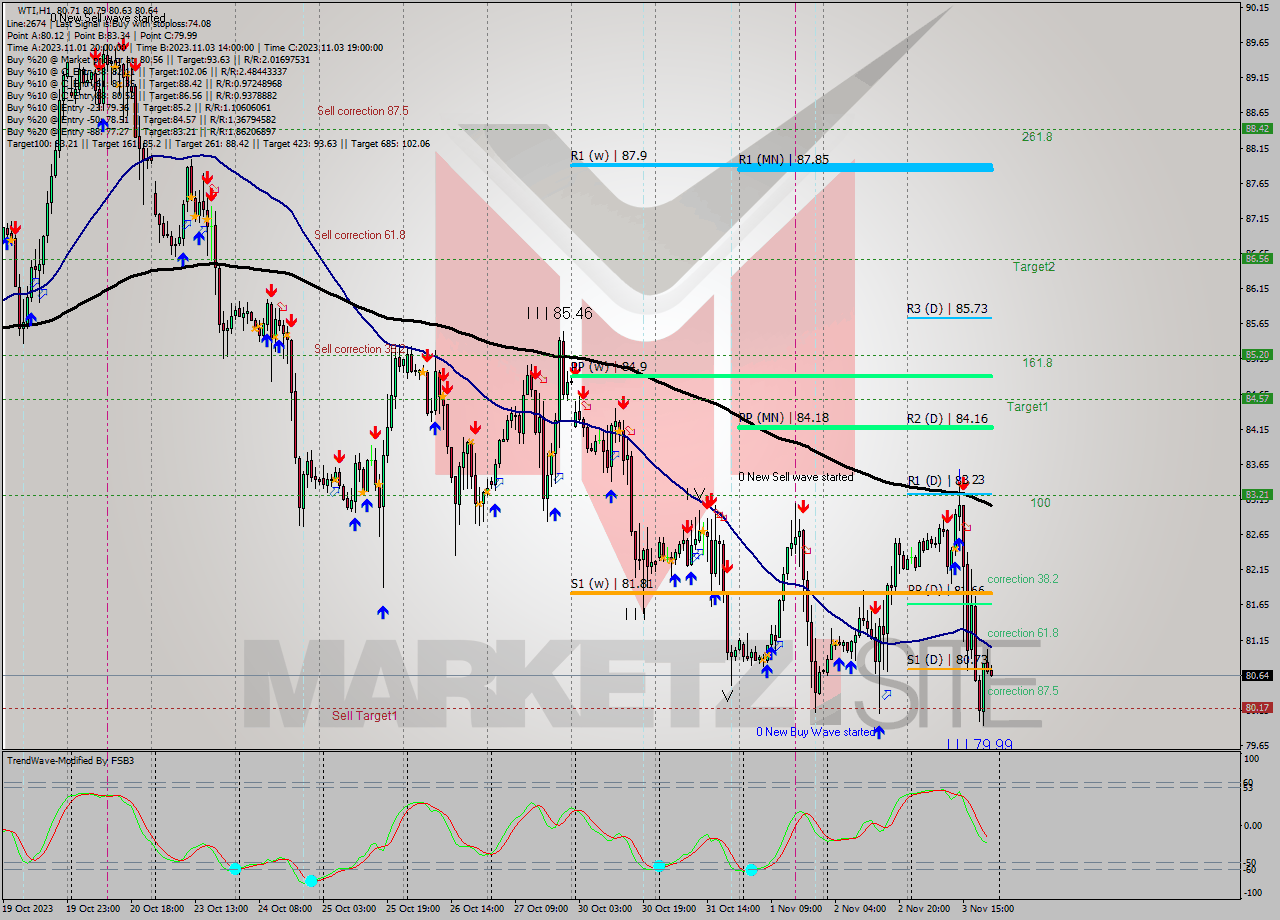
Task: Click the 88.42 green price tag on axis
Action: click(1257, 128)
